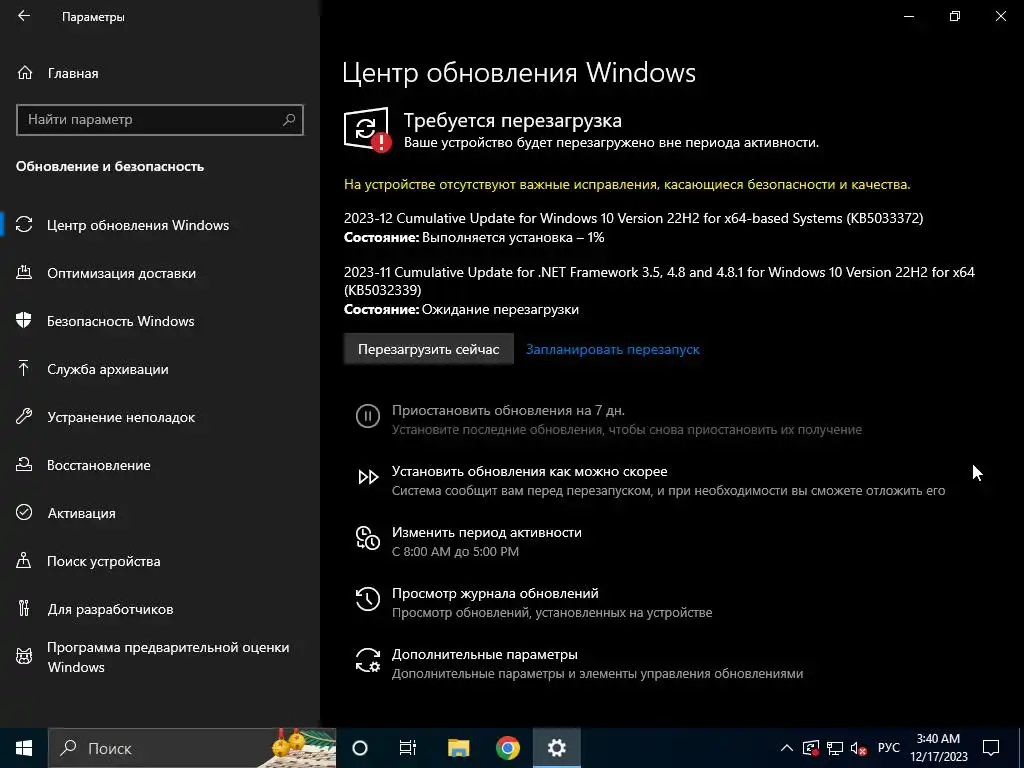Click the pause updates icon
This screenshot has width=1024, height=768.
(x=368, y=416)
